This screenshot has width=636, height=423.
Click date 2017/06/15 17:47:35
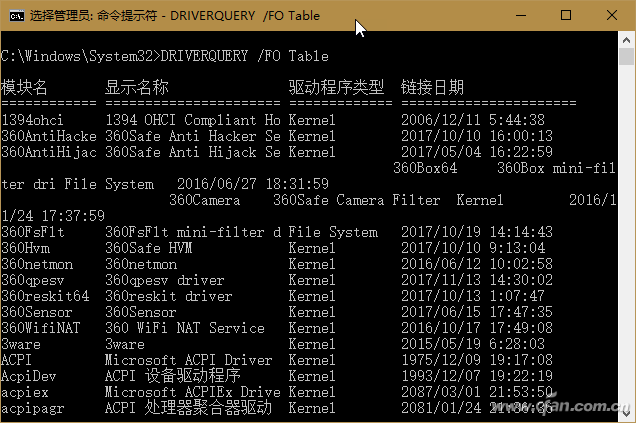[x=477, y=312]
